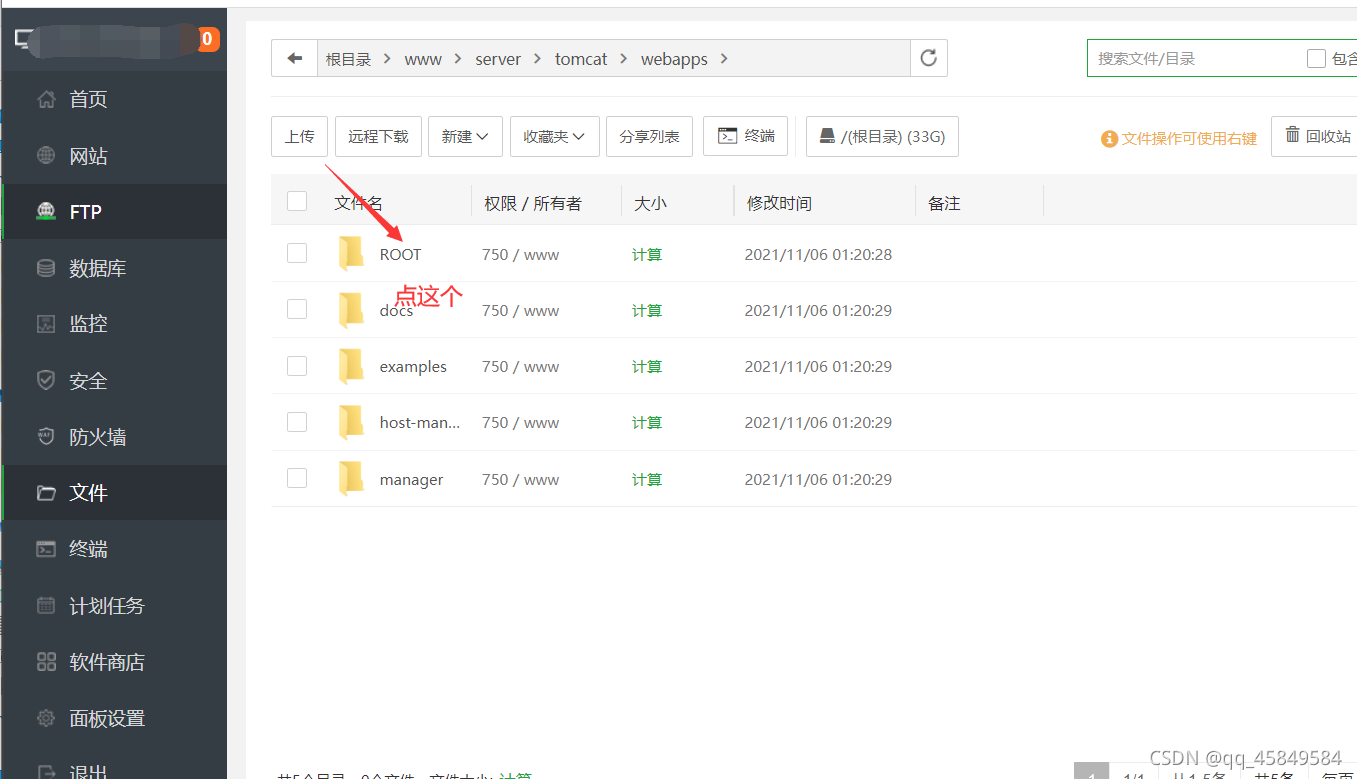1357x779 pixels.
Task: Click the examples folder icon
Action: click(351, 366)
